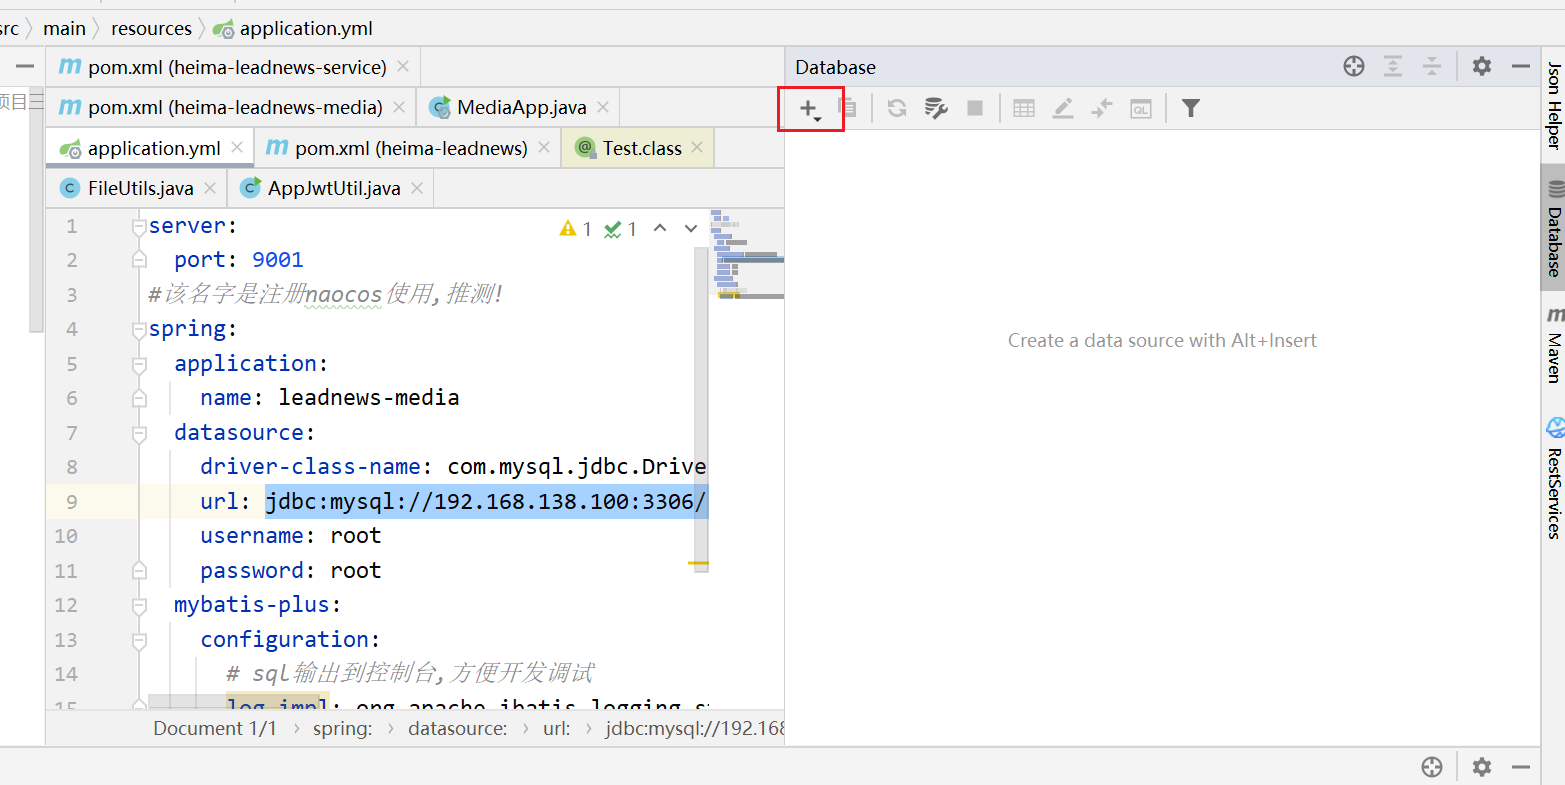The width and height of the screenshot is (1565, 785).
Task: Click 'leadnews-media' name value
Action: (369, 398)
